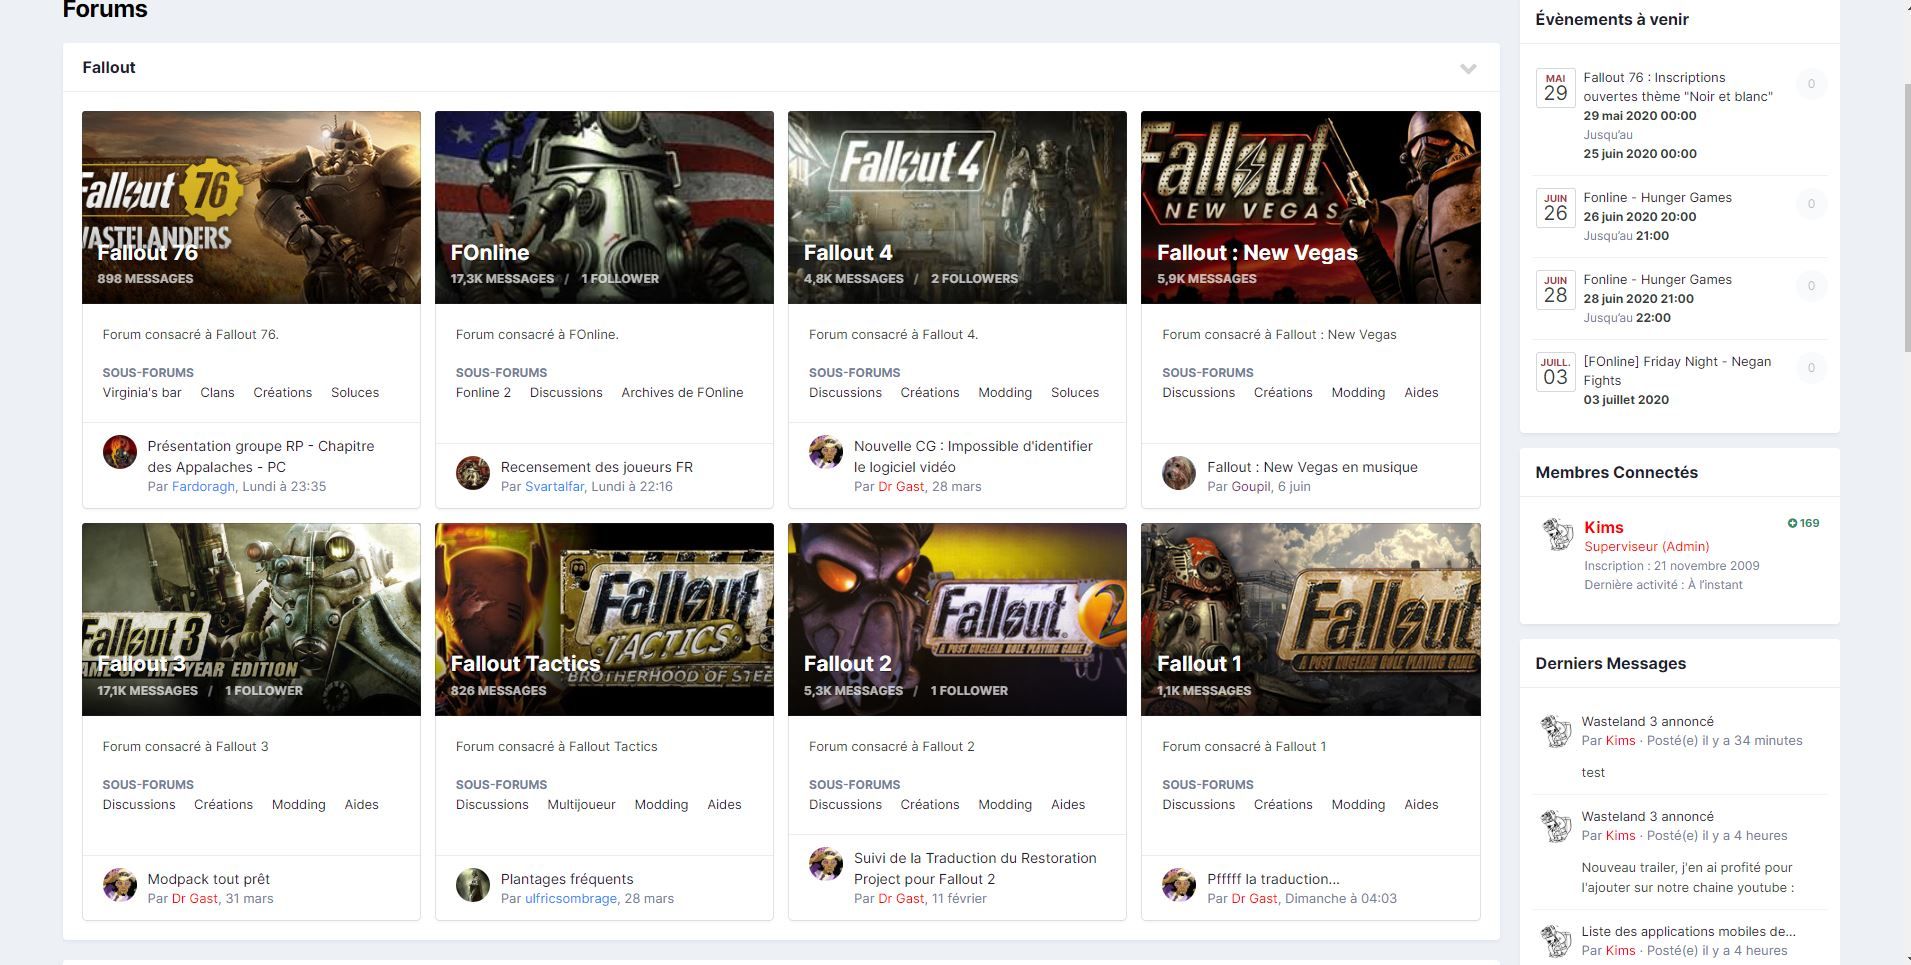The height and width of the screenshot is (965, 1911).
Task: Open the Fallout 1 forum banner
Action: click(x=1311, y=620)
